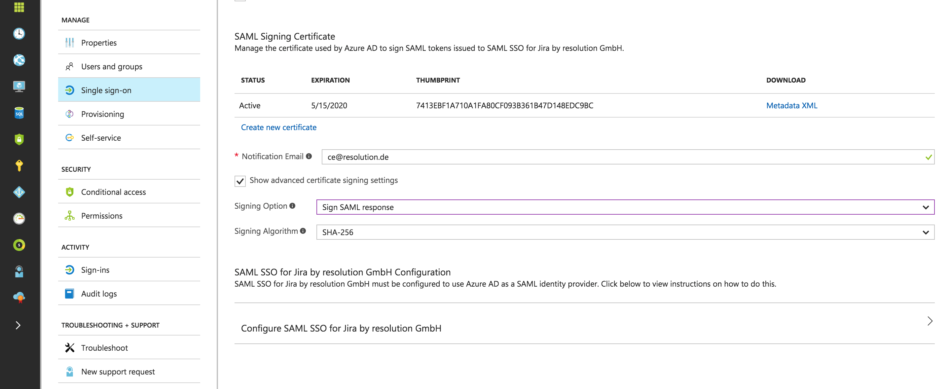Open the Conditional access label

[113, 192]
